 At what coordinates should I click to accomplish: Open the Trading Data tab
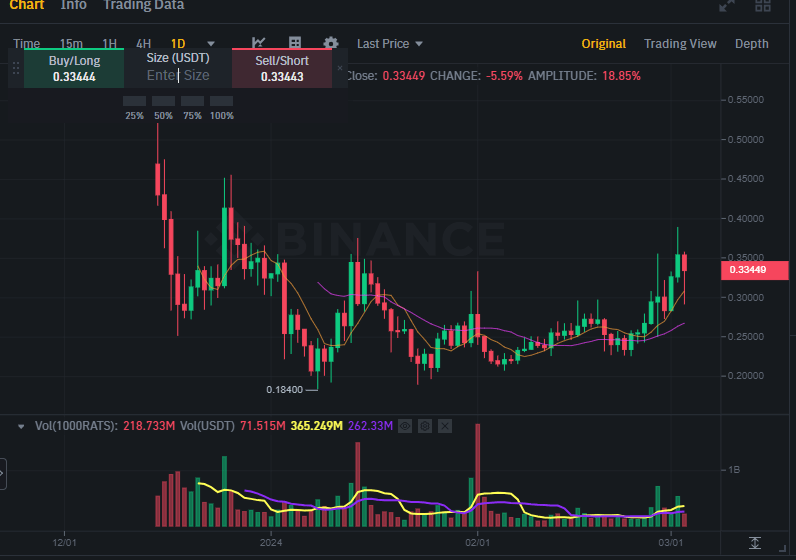point(144,6)
